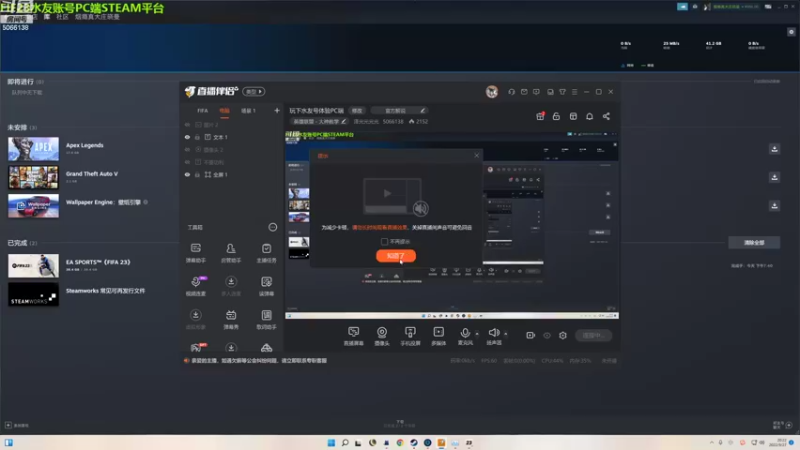800x450 pixels.
Task: Add 多媒体 multimedia source
Action: tap(438, 336)
